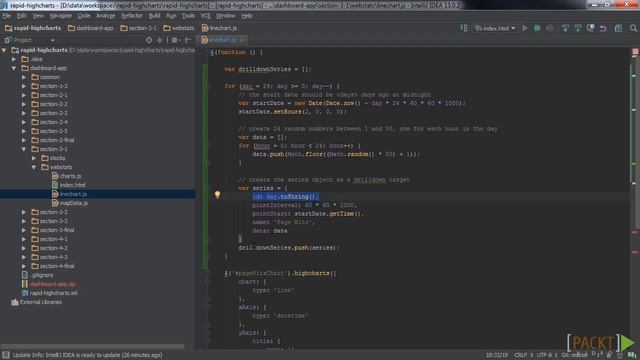Click the webstats breadcrumb
Image resolution: width=640 pixels, height=360 pixels.
pos(179,28)
